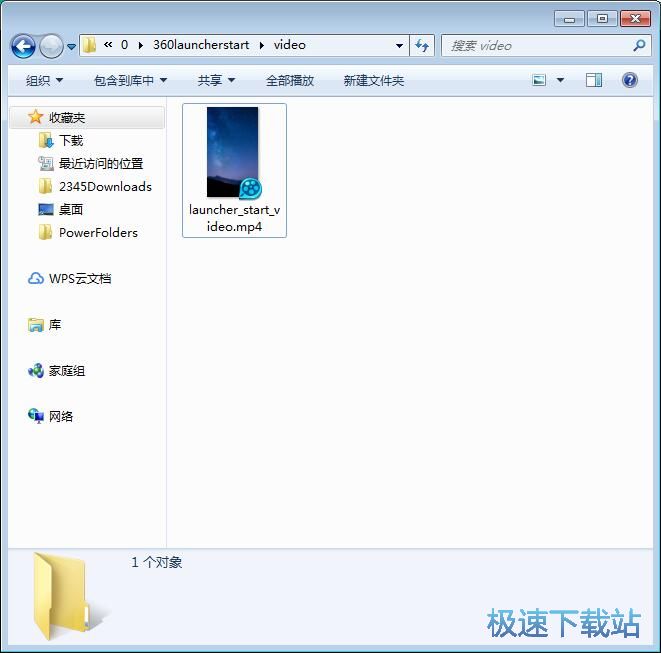This screenshot has height=653, width=661.
Task: Select WPS云文档 in navigation pane
Action: (80, 278)
